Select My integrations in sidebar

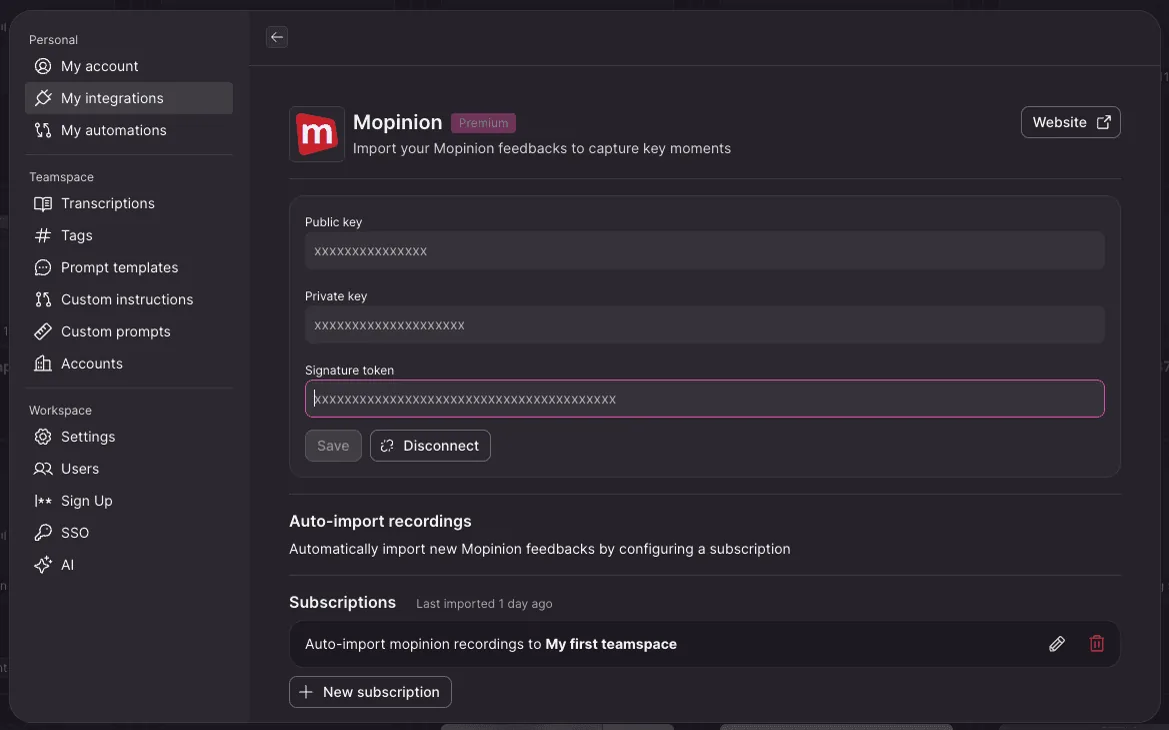[x=128, y=98]
